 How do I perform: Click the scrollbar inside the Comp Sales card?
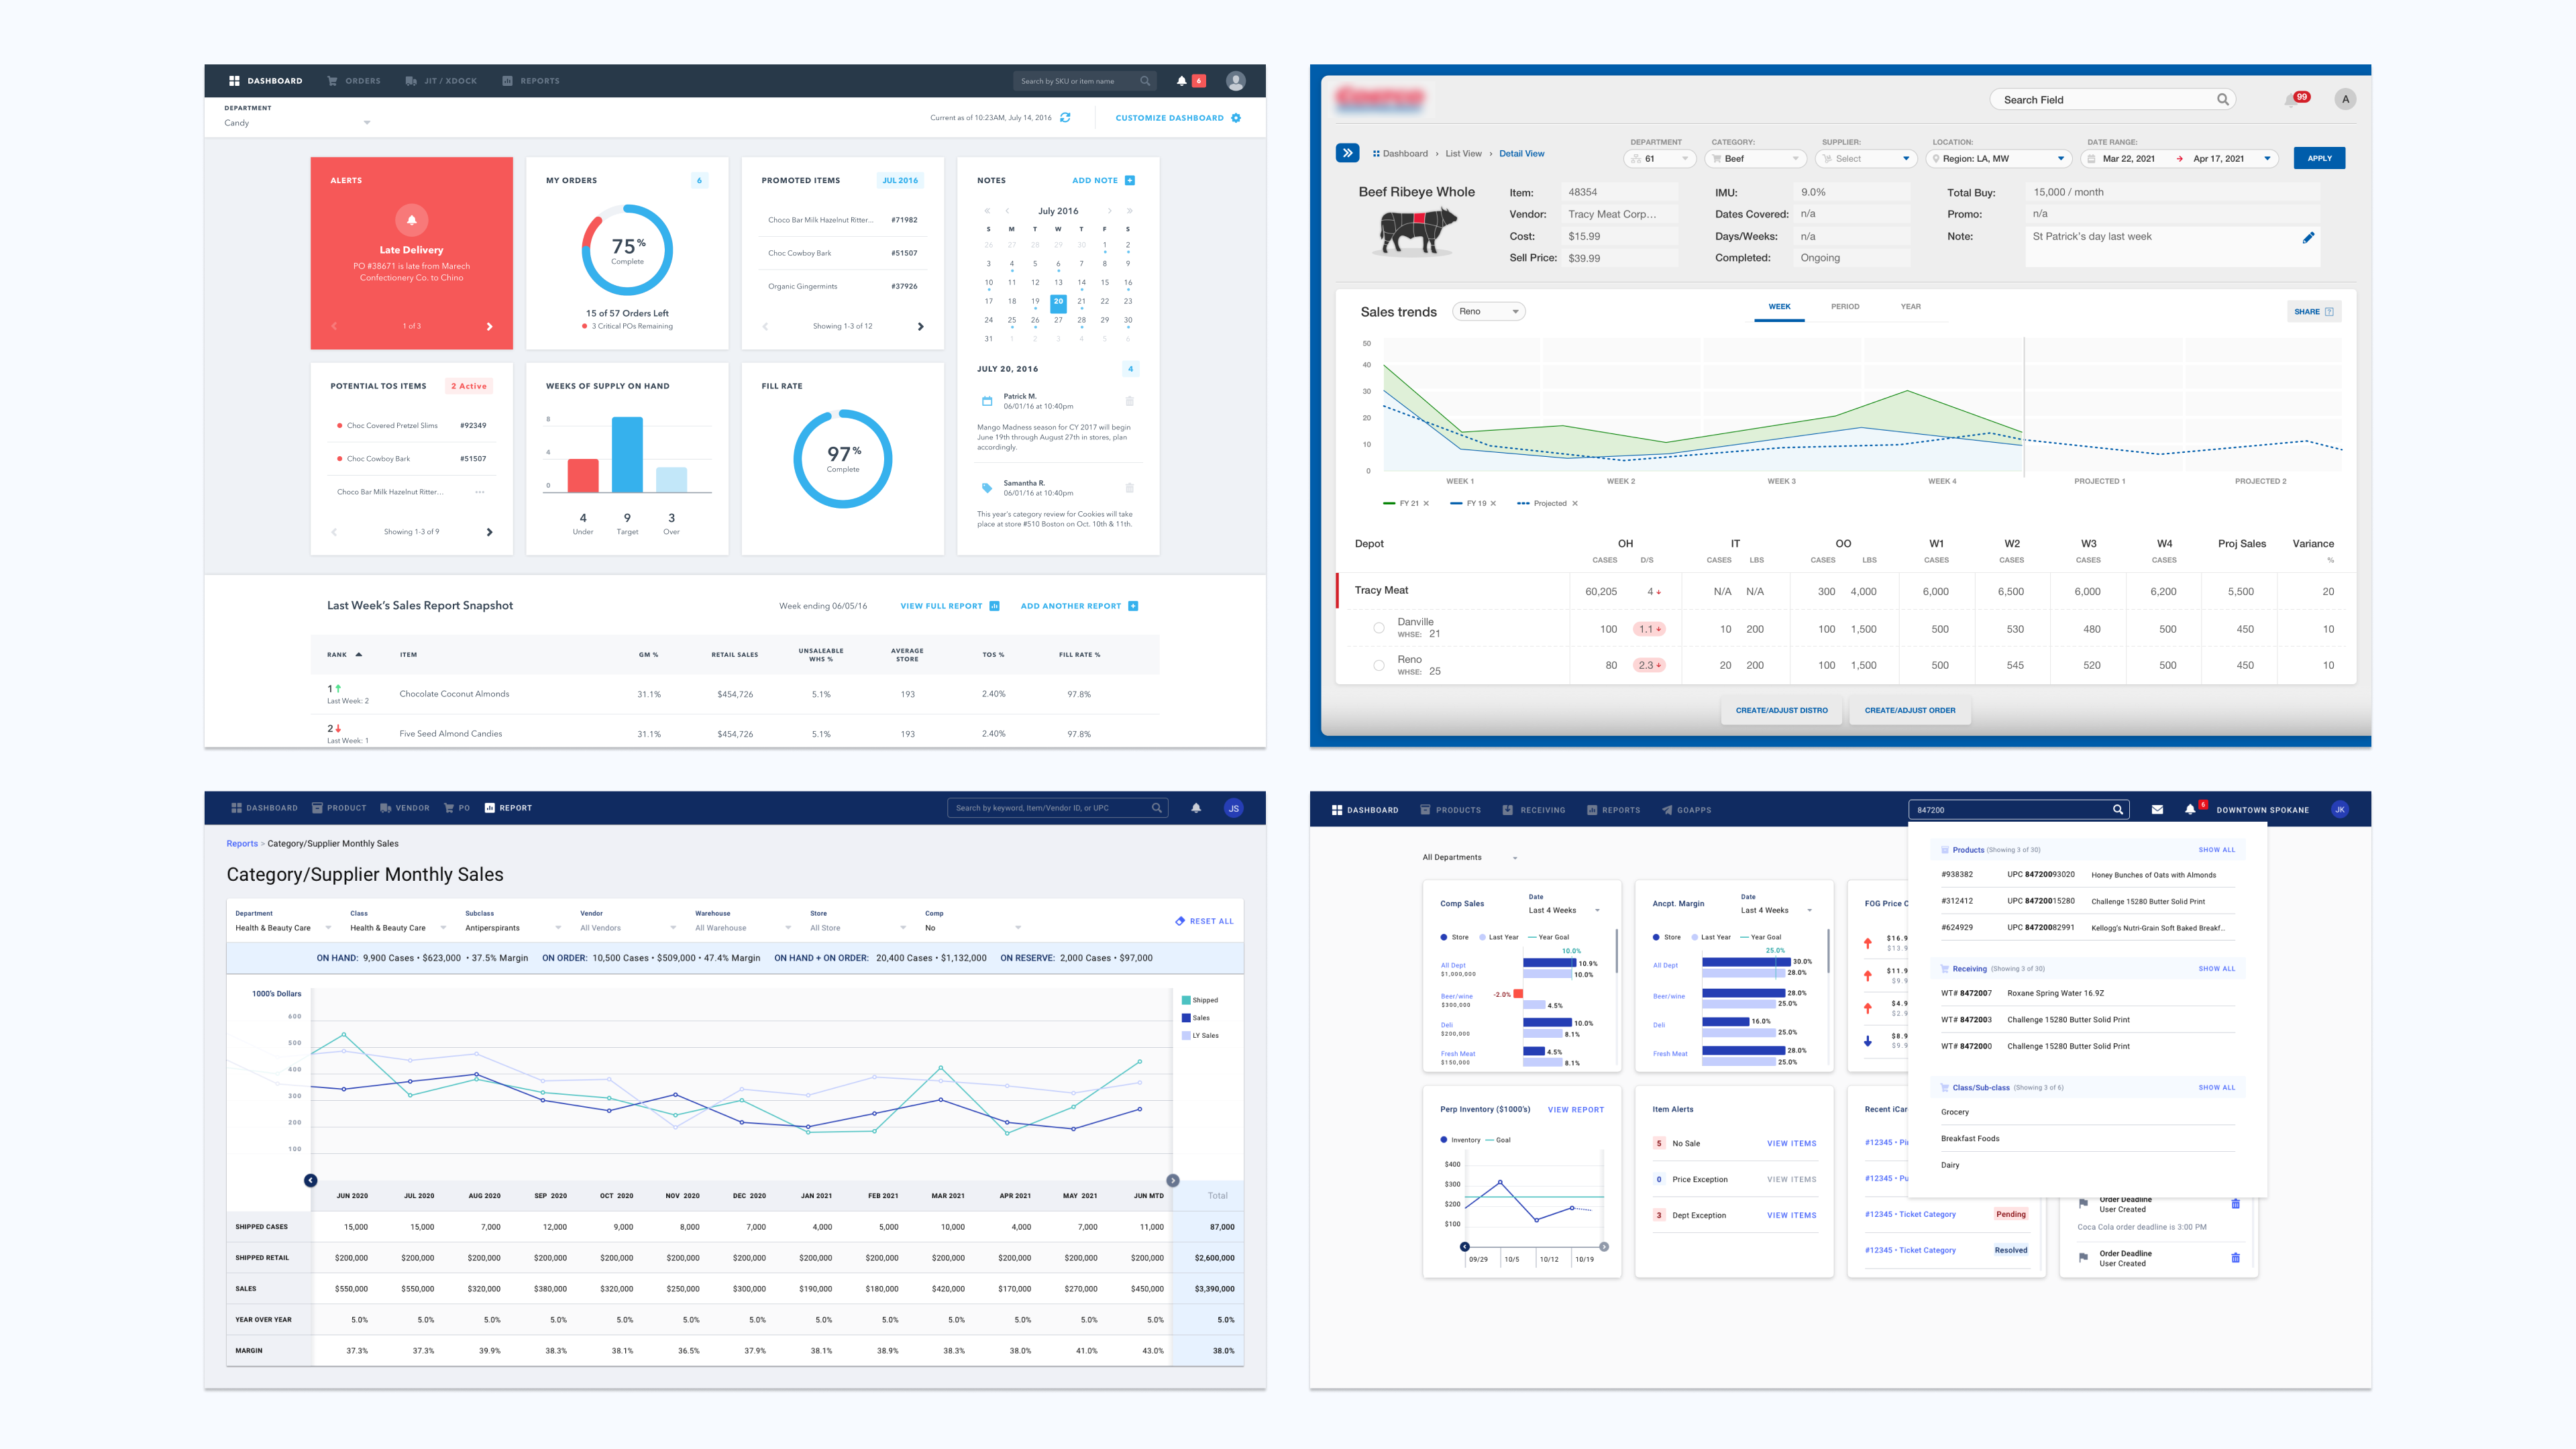1616,950
